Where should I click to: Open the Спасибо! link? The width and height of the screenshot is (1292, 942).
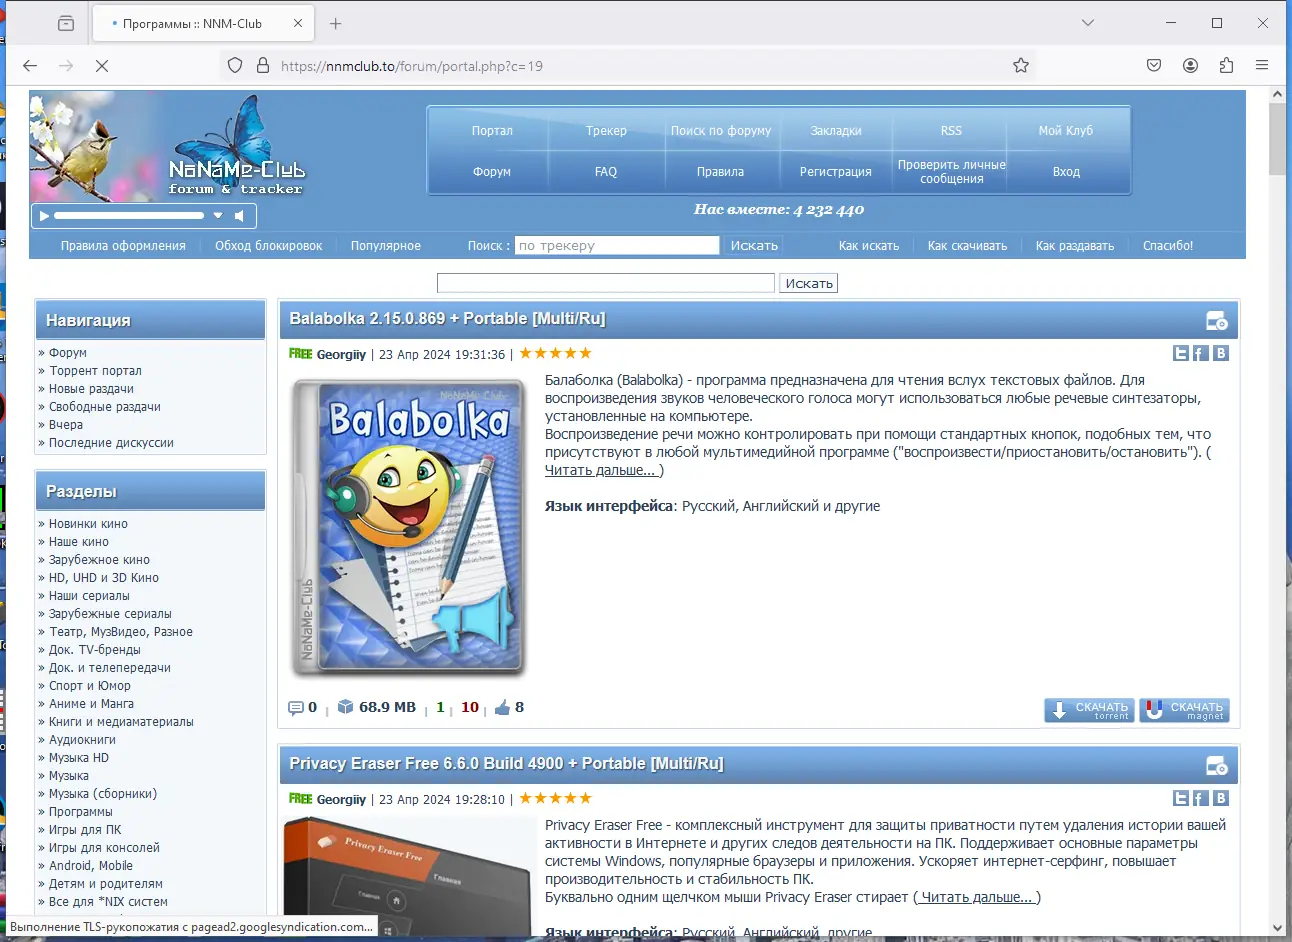tap(1168, 246)
